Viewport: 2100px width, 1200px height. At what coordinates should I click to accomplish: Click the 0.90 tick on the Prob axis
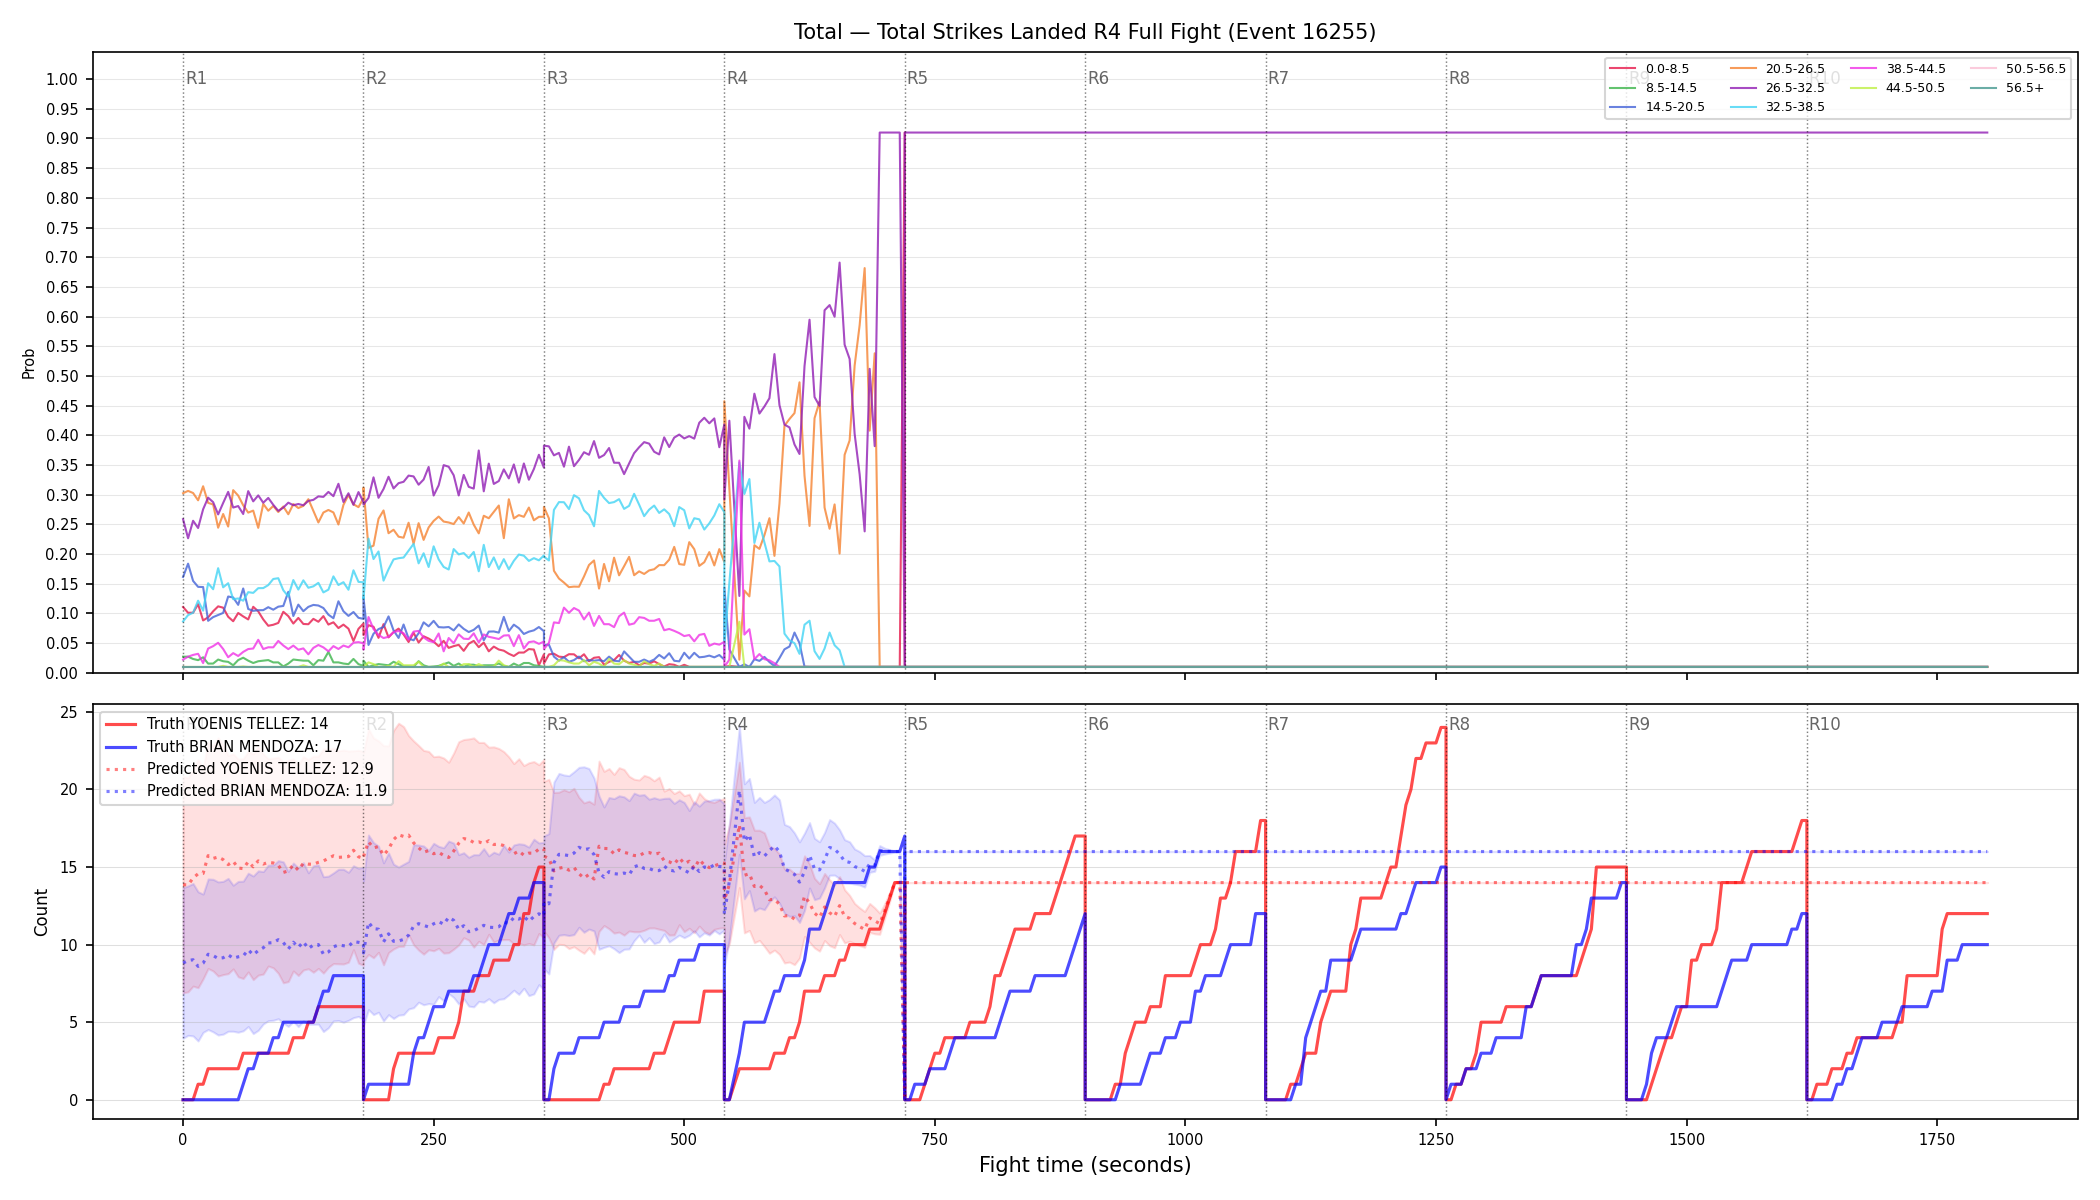pyautogui.click(x=62, y=139)
